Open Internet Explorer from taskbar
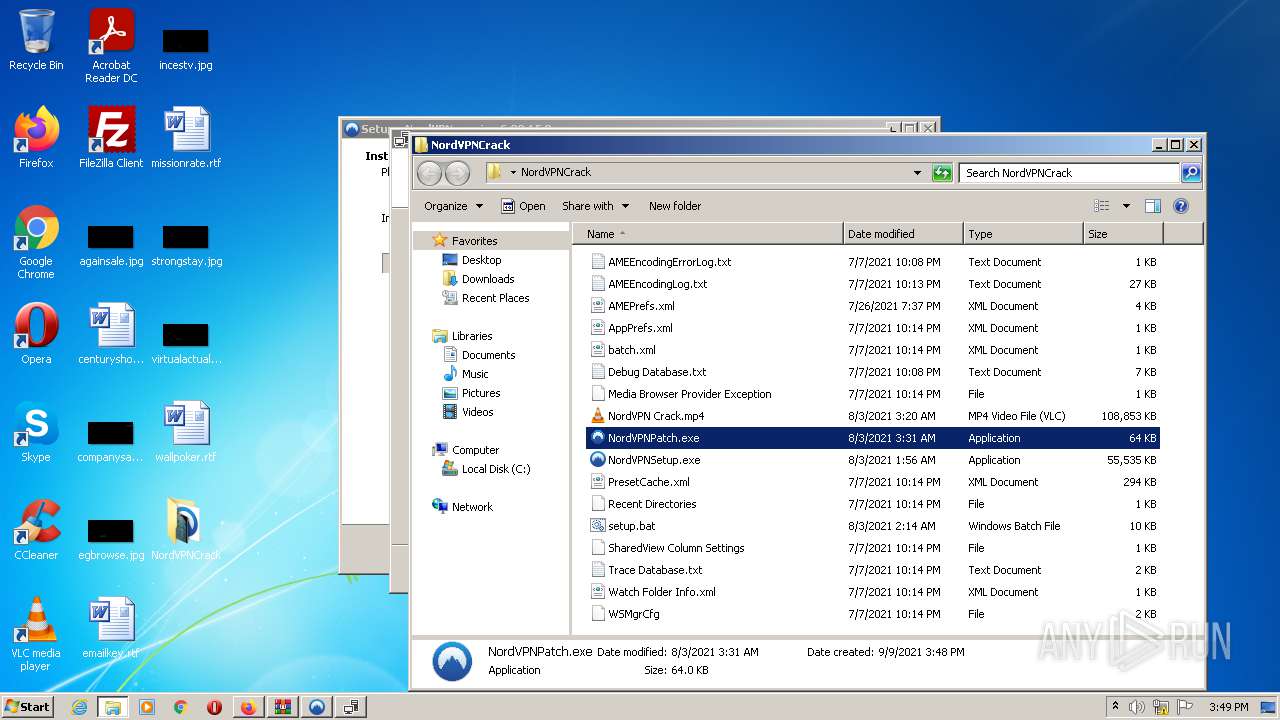Image resolution: width=1280 pixels, height=720 pixels. [x=79, y=707]
